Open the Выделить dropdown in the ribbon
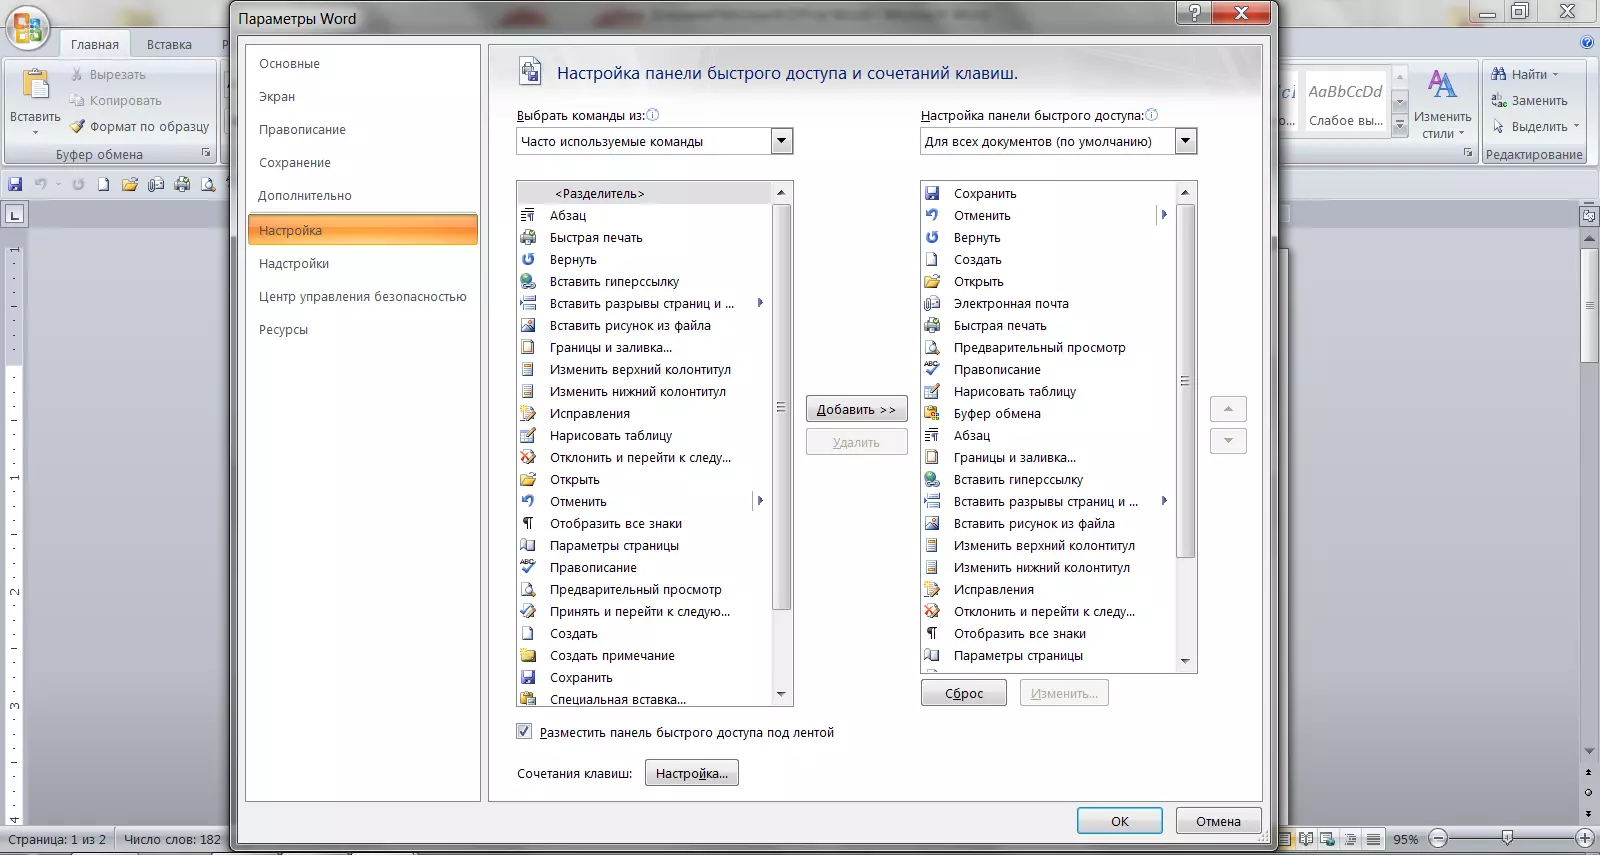Screen dimensions: 1600x855 point(1576,127)
